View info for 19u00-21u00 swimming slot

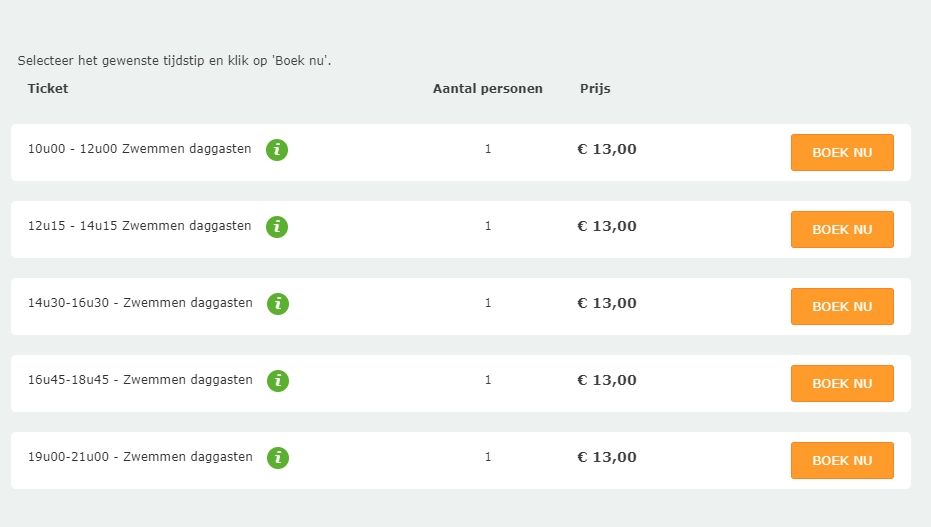[278, 458]
